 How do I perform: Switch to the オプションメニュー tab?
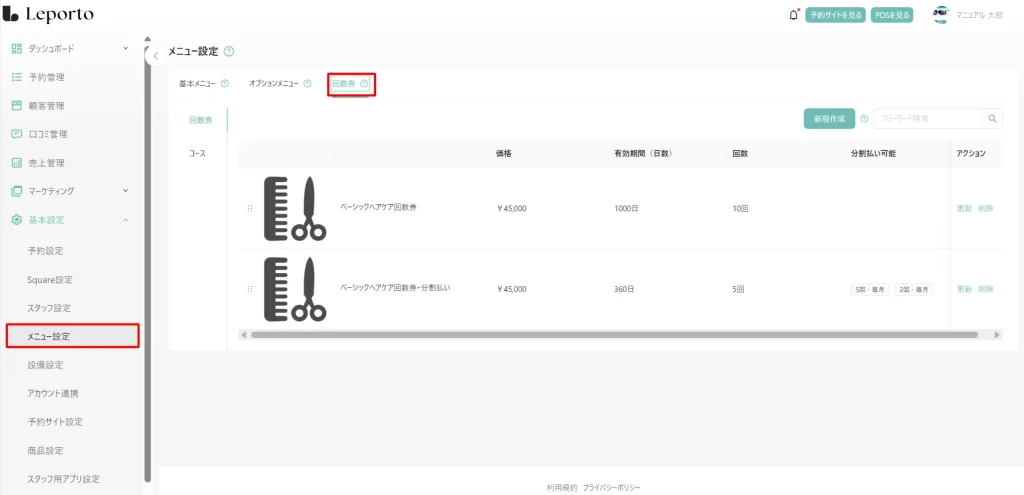click(273, 84)
